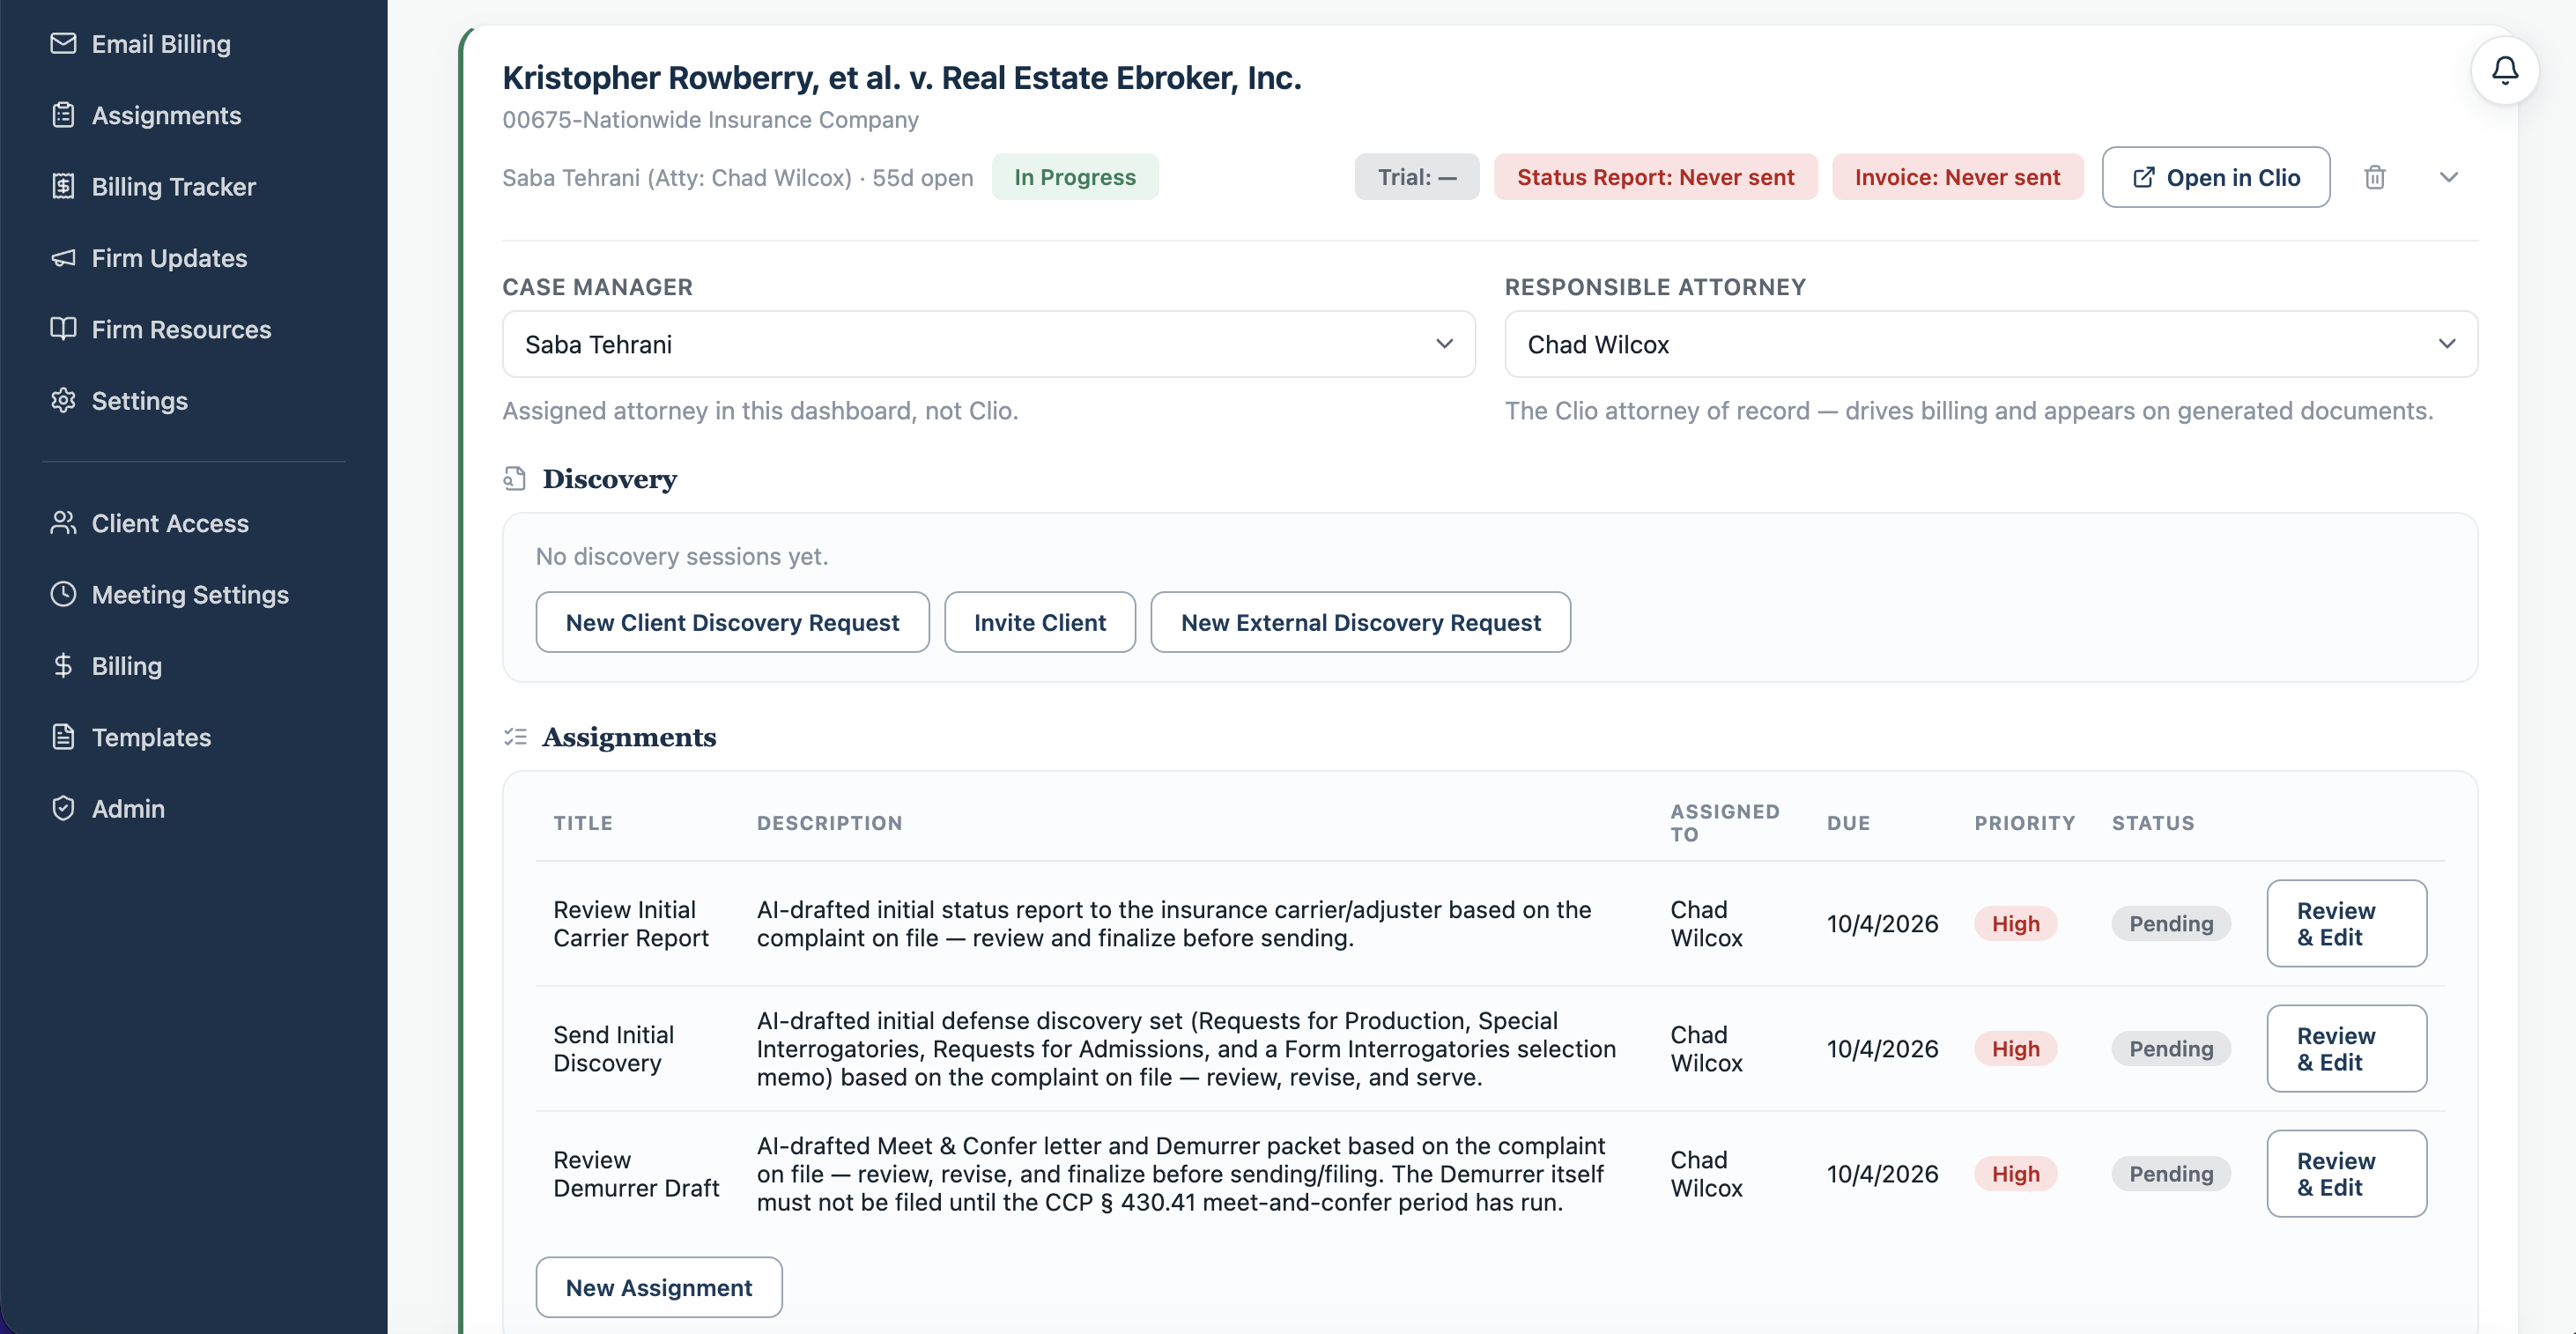2576x1334 pixels.
Task: Click the Billing Tracker receipt icon
Action: point(63,186)
